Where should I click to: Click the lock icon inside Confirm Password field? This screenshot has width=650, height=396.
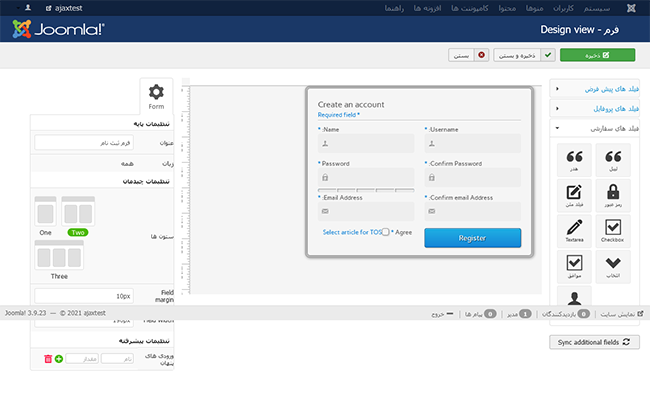(432, 177)
